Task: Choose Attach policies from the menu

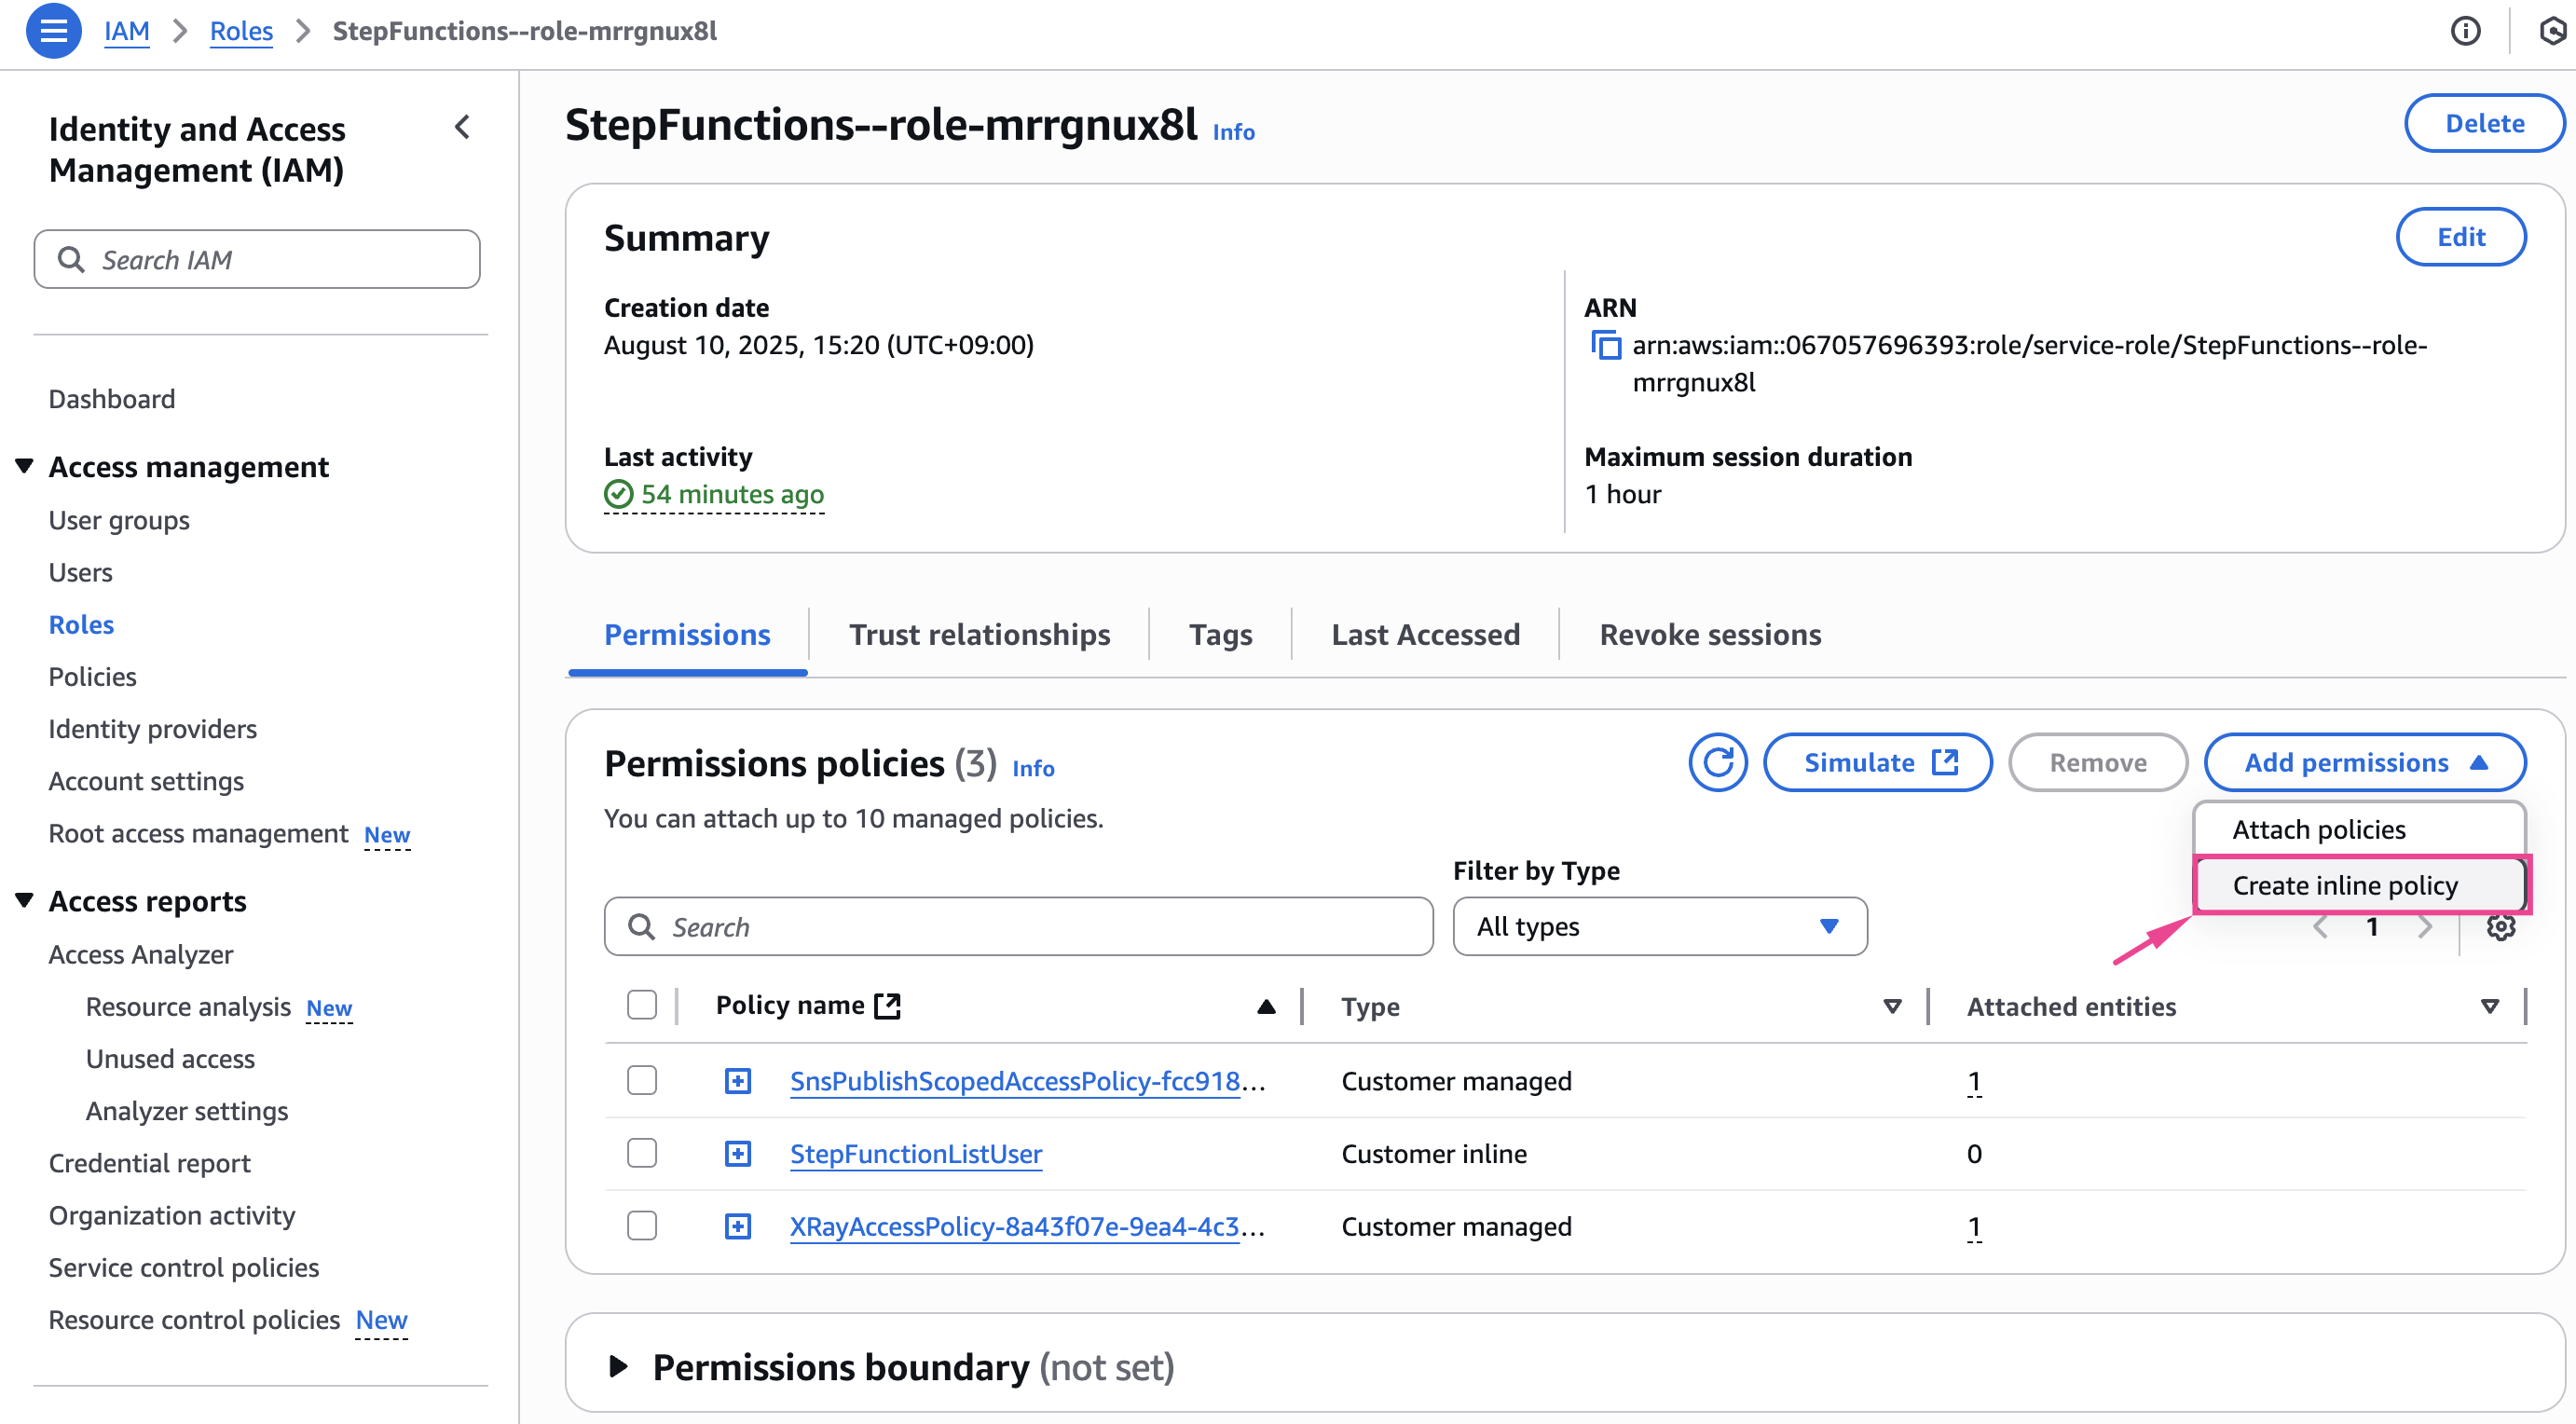Action: coord(2360,829)
